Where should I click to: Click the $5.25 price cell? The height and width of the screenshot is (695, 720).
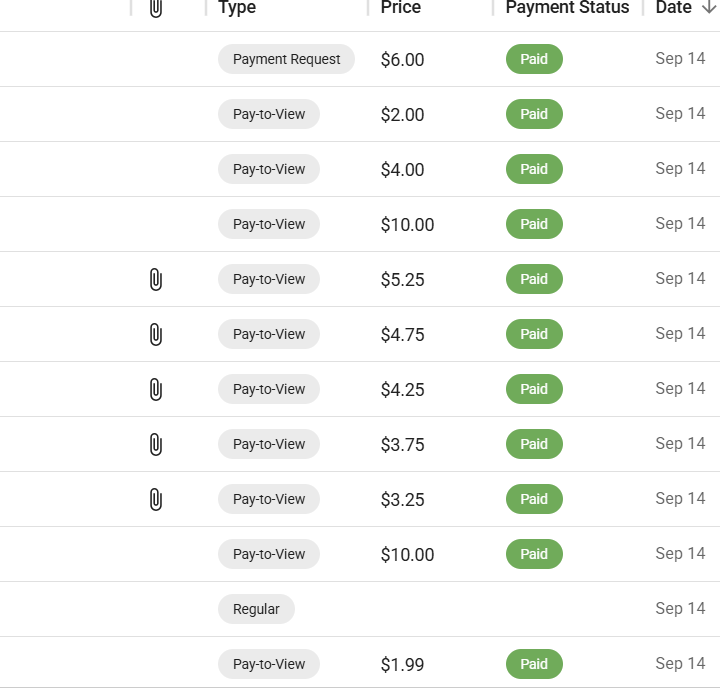[x=402, y=280]
